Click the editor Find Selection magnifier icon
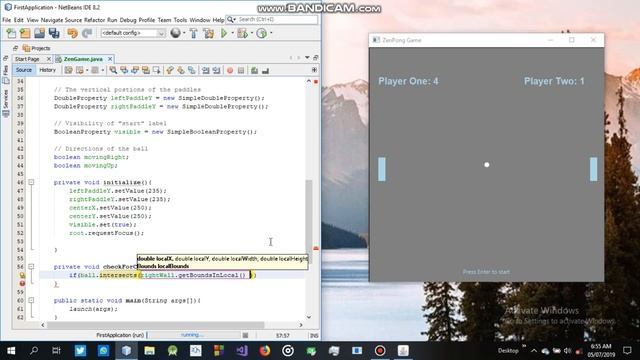The width and height of the screenshot is (640, 360). click(x=113, y=70)
